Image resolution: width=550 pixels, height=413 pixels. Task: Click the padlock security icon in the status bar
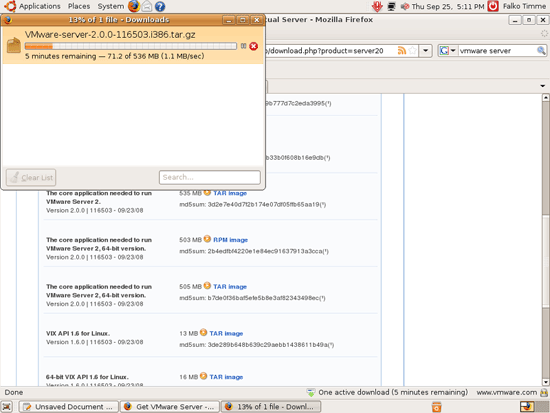[544, 392]
